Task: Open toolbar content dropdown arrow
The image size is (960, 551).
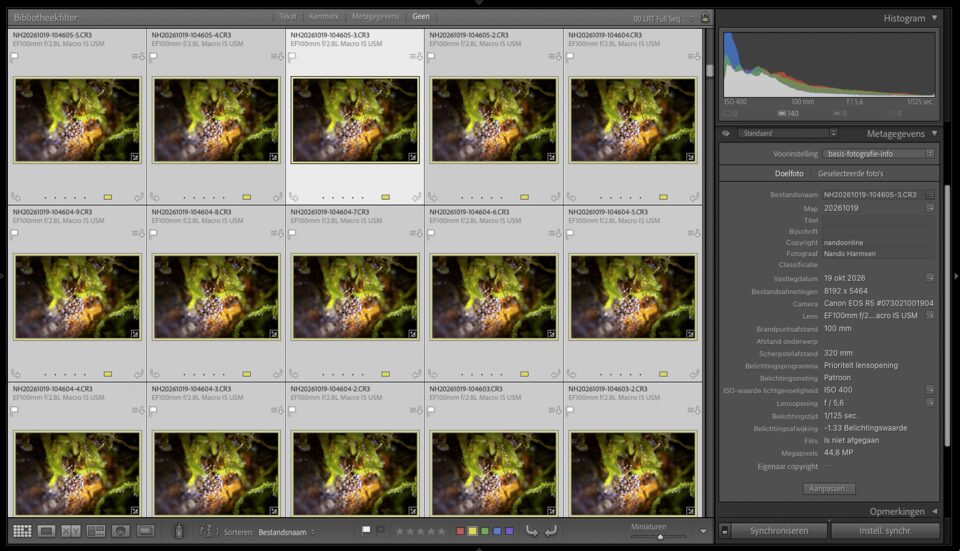Action: [703, 531]
